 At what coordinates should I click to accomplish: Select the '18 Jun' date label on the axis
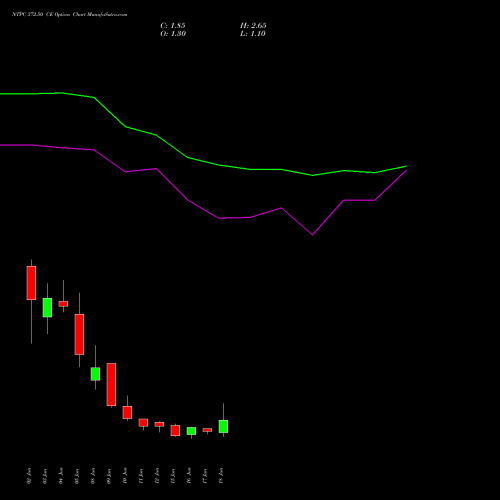221,476
